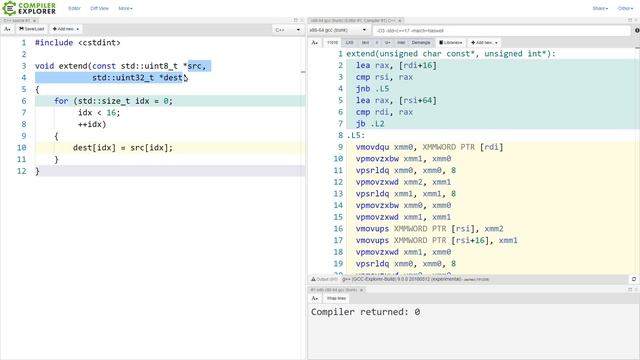640x360 pixels.
Task: Maximize the output pane
Action: tap(630, 290)
